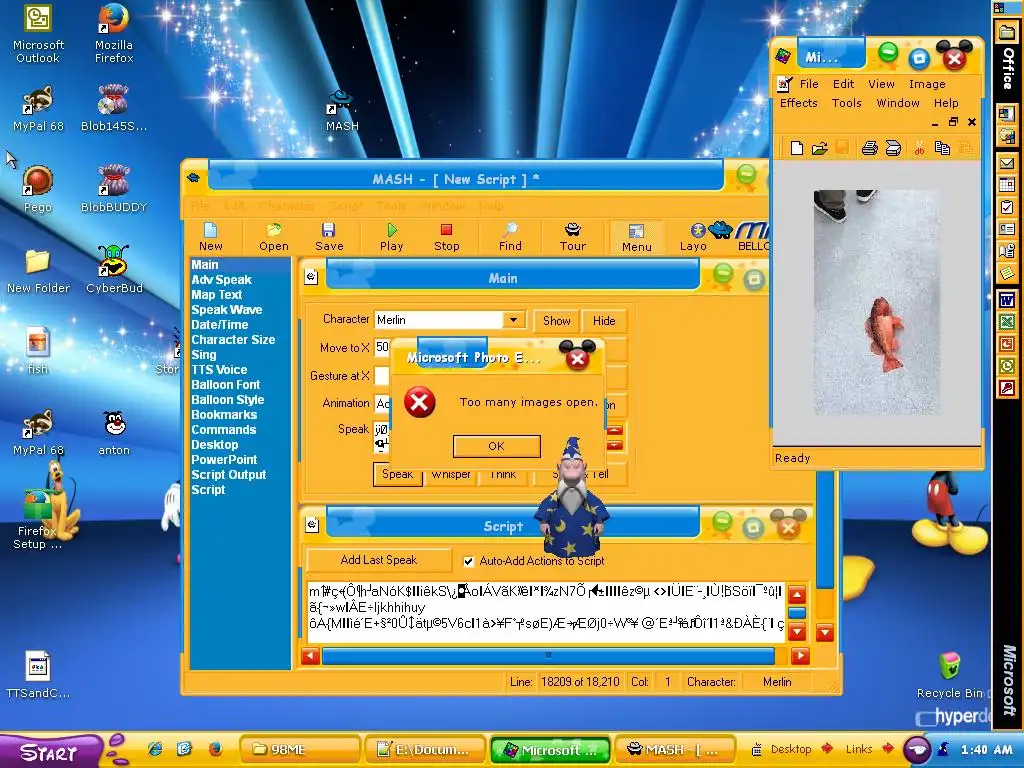Click the Copy icon in Photo Editor

[942, 148]
